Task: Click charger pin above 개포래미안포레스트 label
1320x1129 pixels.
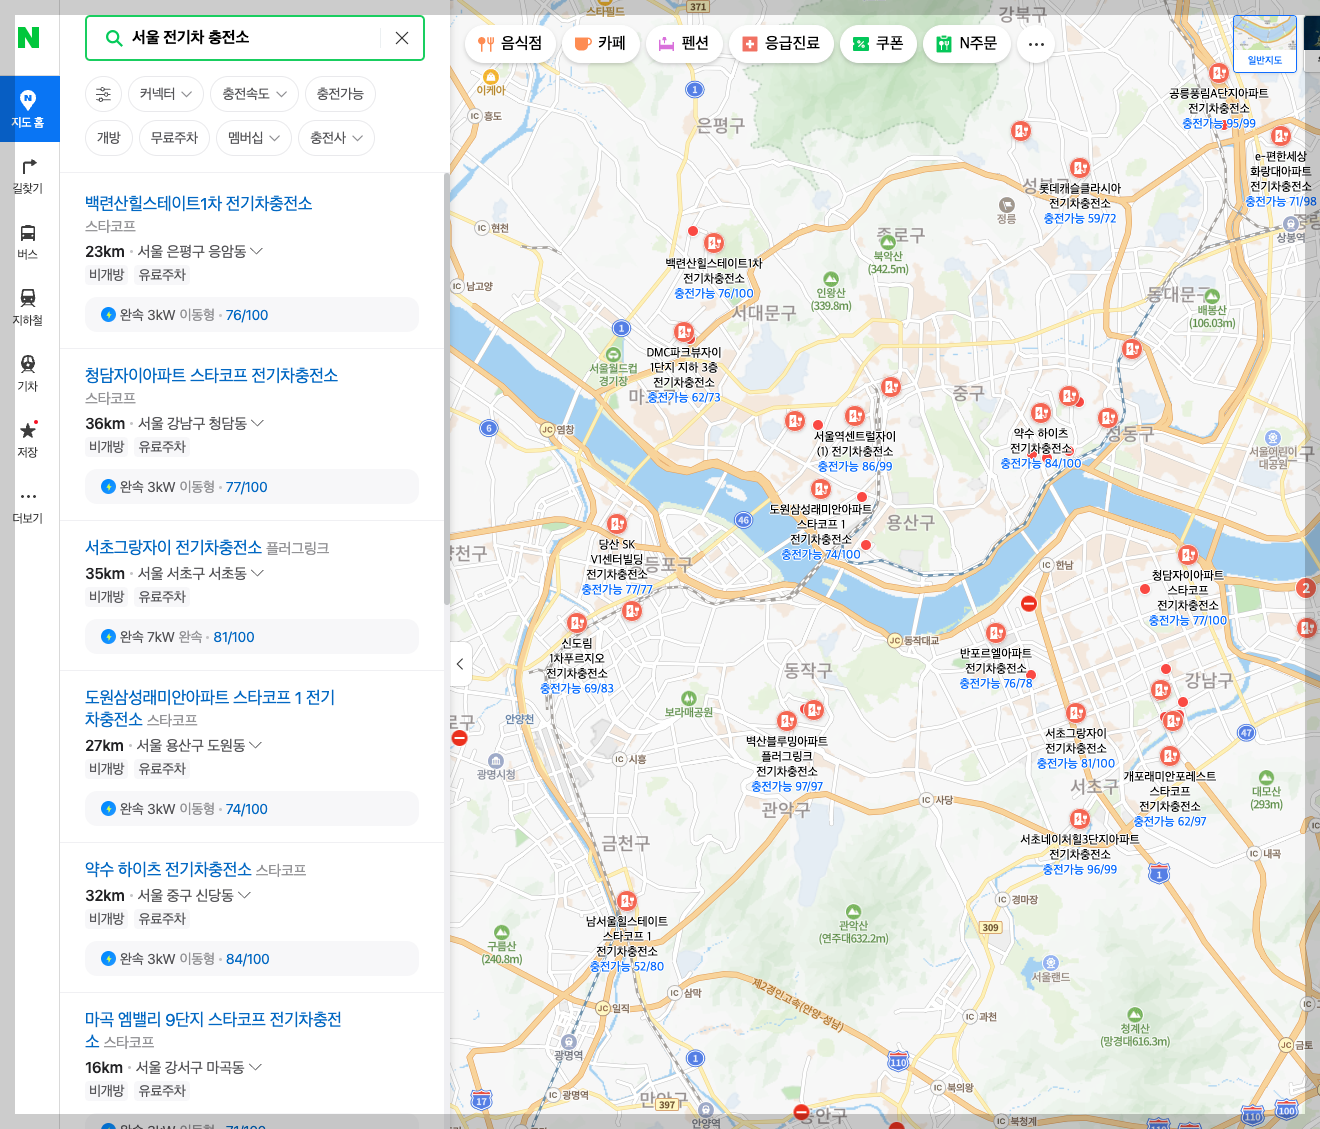Action: 1170,756
